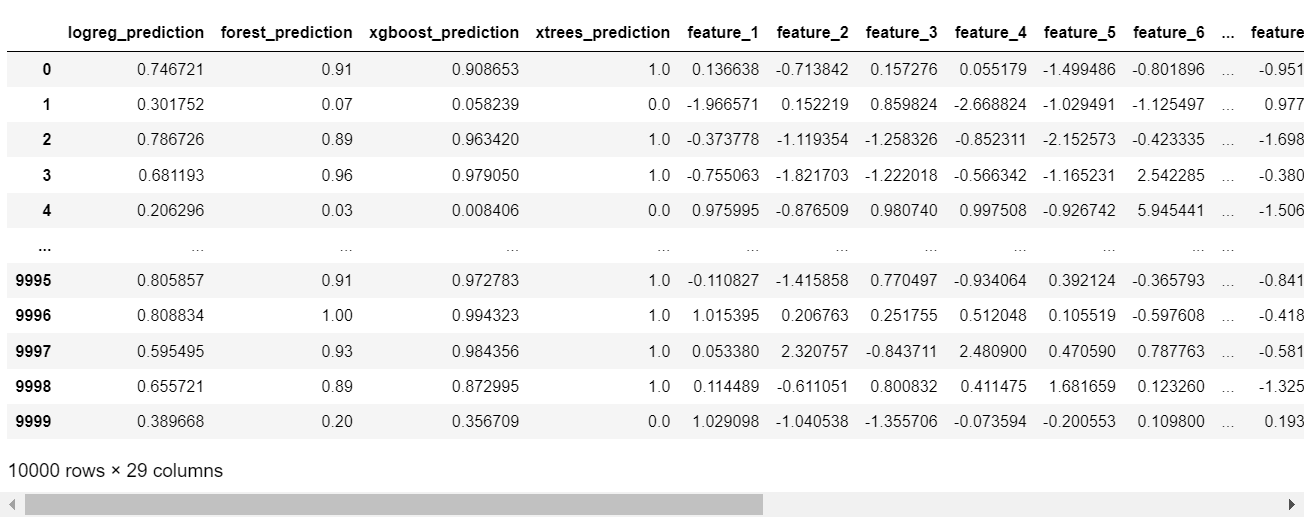
Task: Click logreg_prediction value 0.746721
Action: pyautogui.click(x=171, y=70)
